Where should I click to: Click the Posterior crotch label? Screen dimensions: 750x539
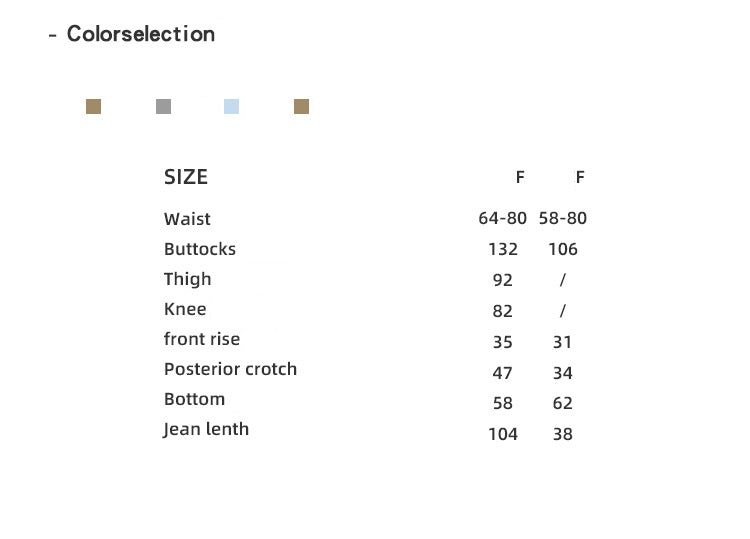tap(231, 369)
